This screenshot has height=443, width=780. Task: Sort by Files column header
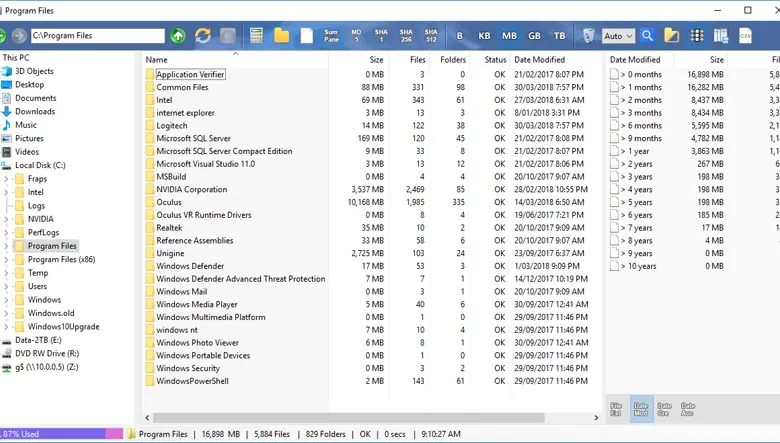click(418, 60)
